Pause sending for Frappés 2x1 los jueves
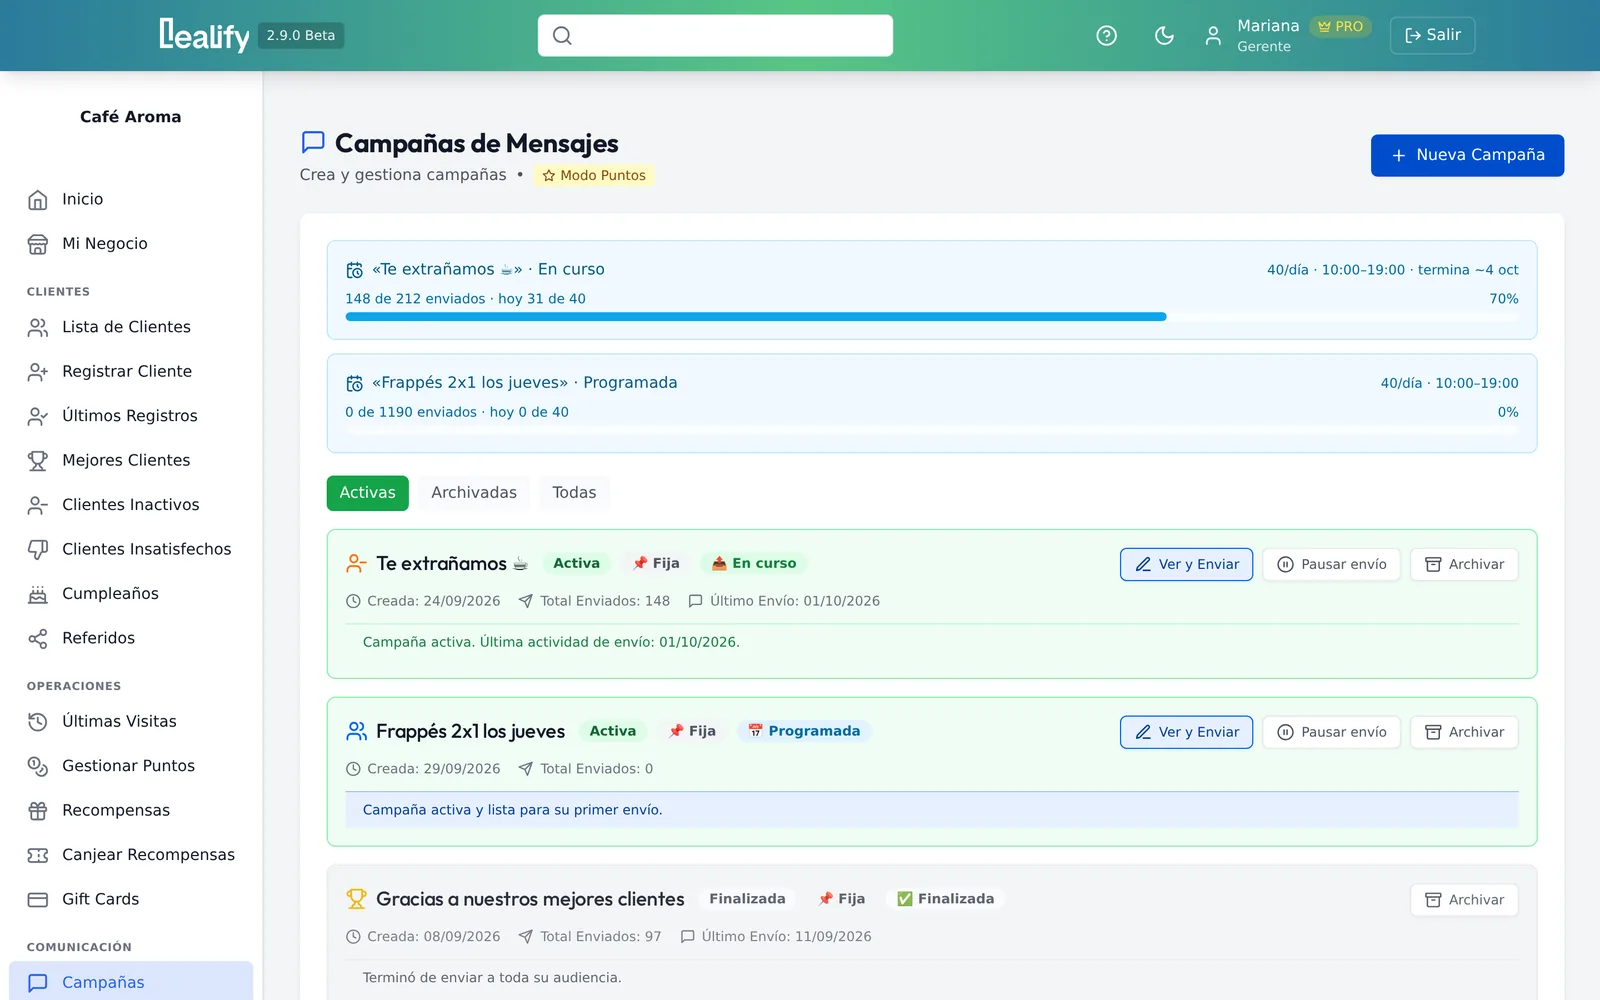 coord(1331,732)
